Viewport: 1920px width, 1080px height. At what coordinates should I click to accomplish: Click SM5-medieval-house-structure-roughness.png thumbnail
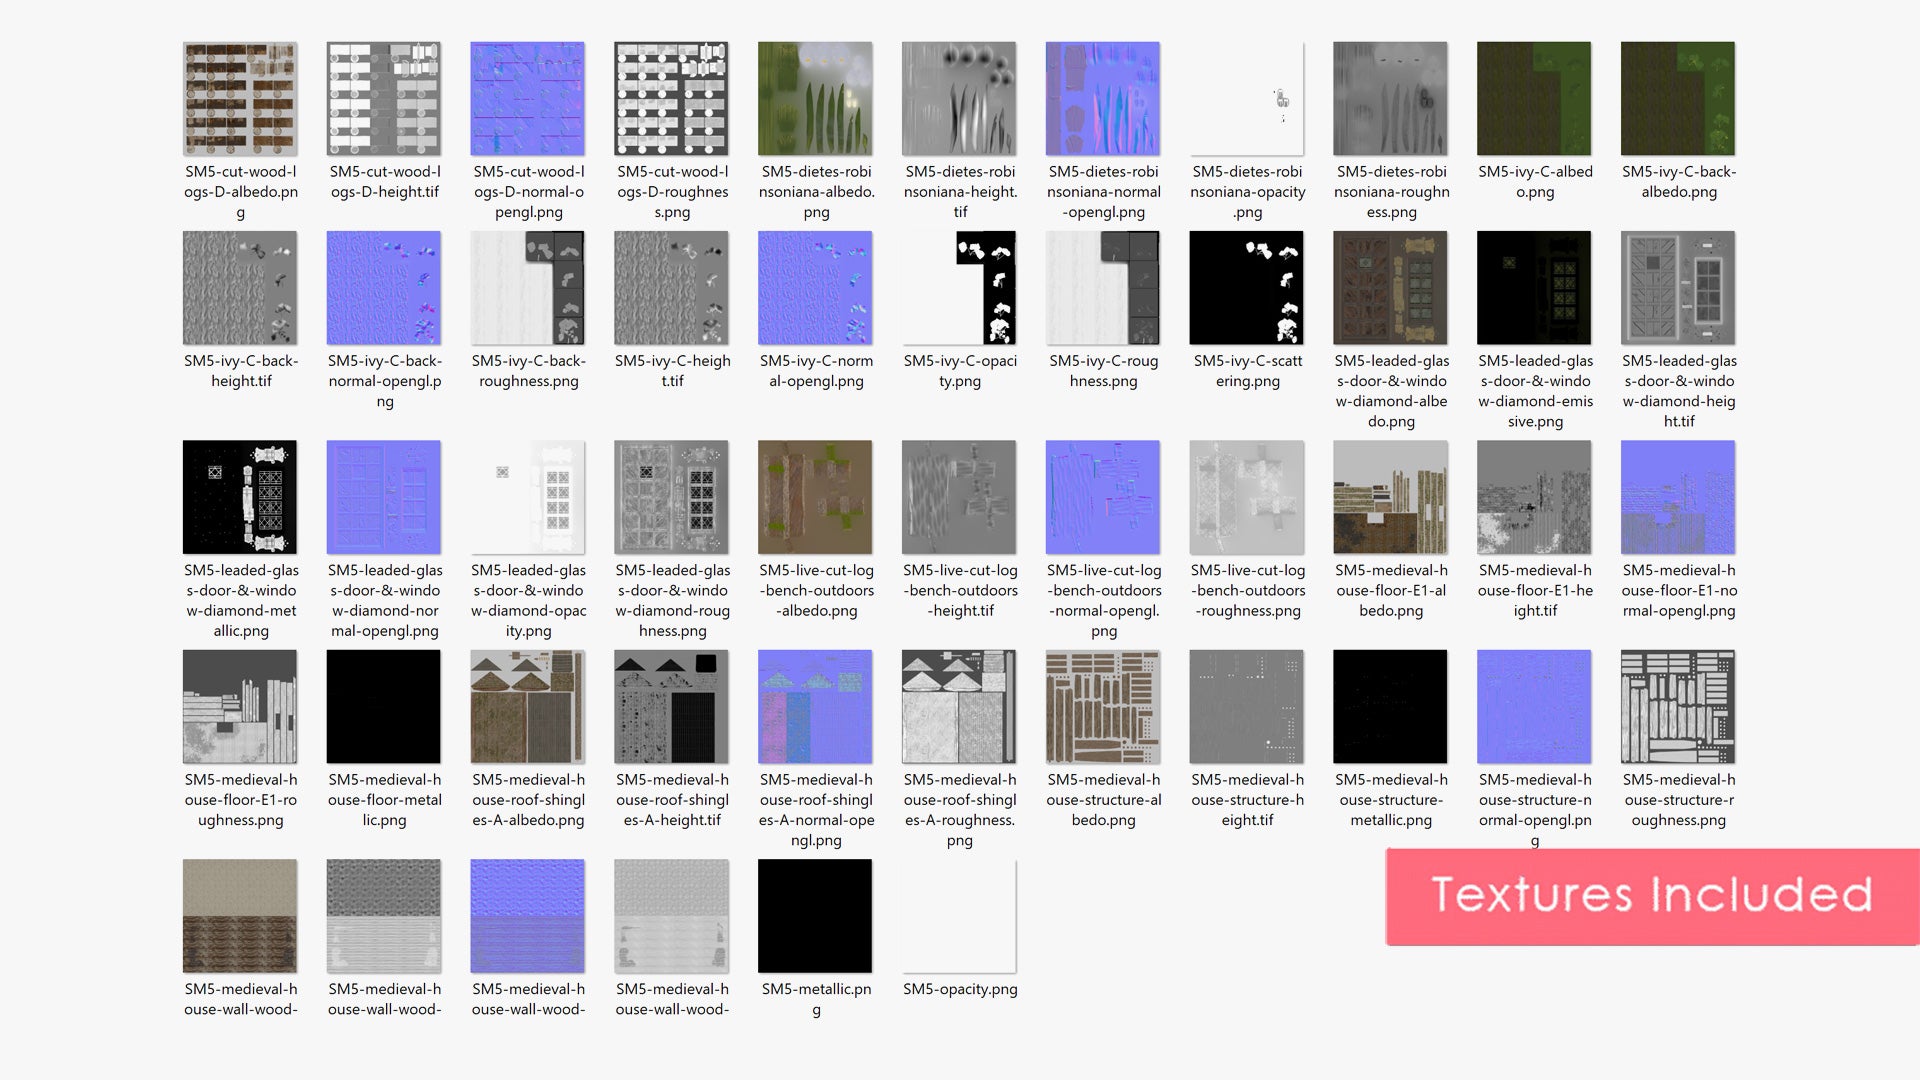pyautogui.click(x=1678, y=707)
